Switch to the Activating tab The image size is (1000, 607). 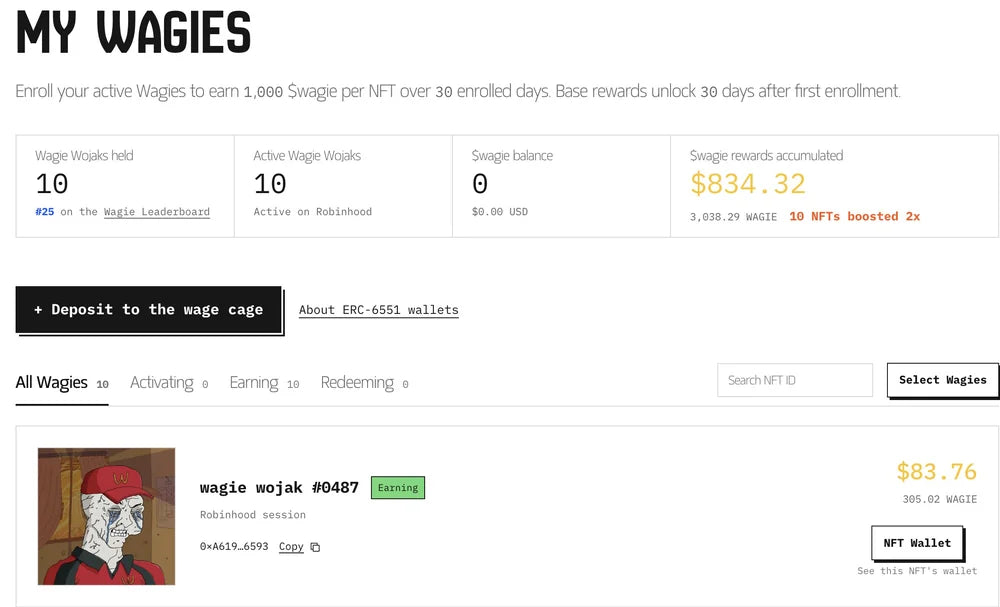pyautogui.click(x=169, y=383)
